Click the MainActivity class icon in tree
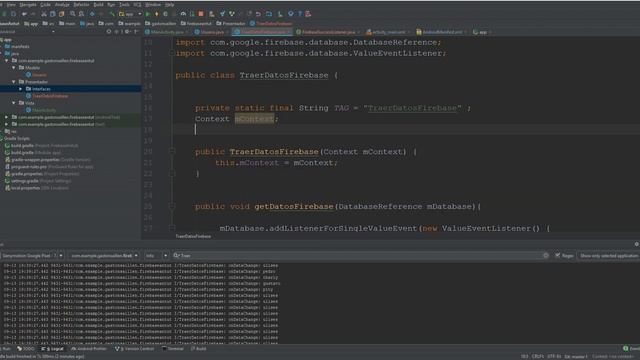640x360 pixels. click(x=28, y=110)
